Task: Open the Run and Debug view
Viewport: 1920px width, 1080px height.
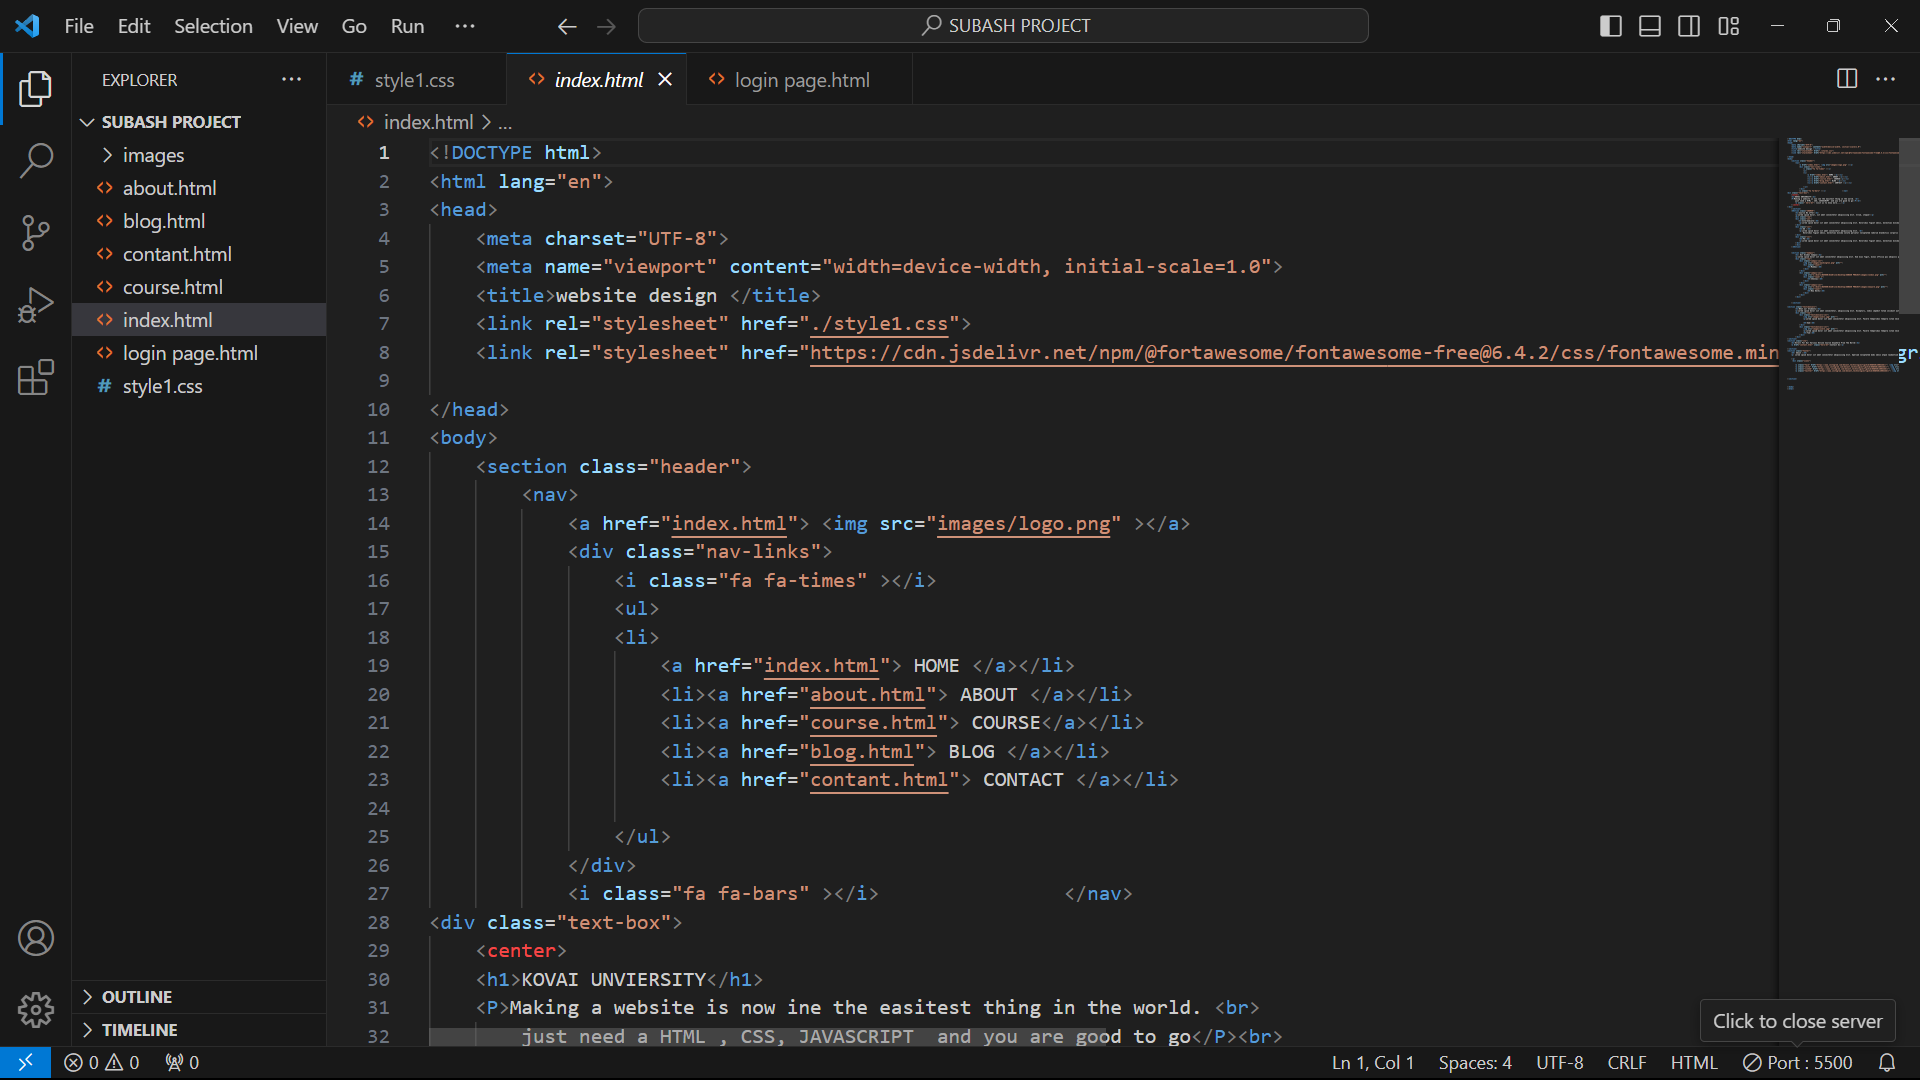Action: point(36,305)
